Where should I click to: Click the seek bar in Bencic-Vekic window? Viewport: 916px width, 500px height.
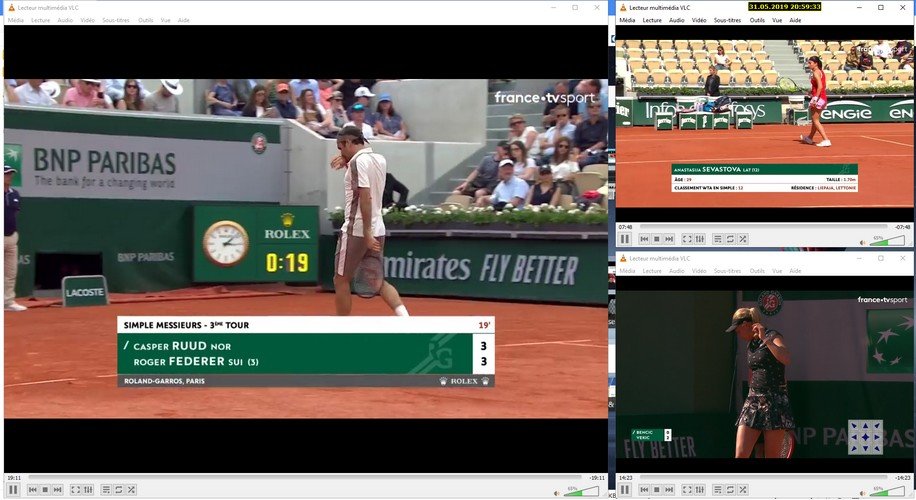tap(764, 477)
